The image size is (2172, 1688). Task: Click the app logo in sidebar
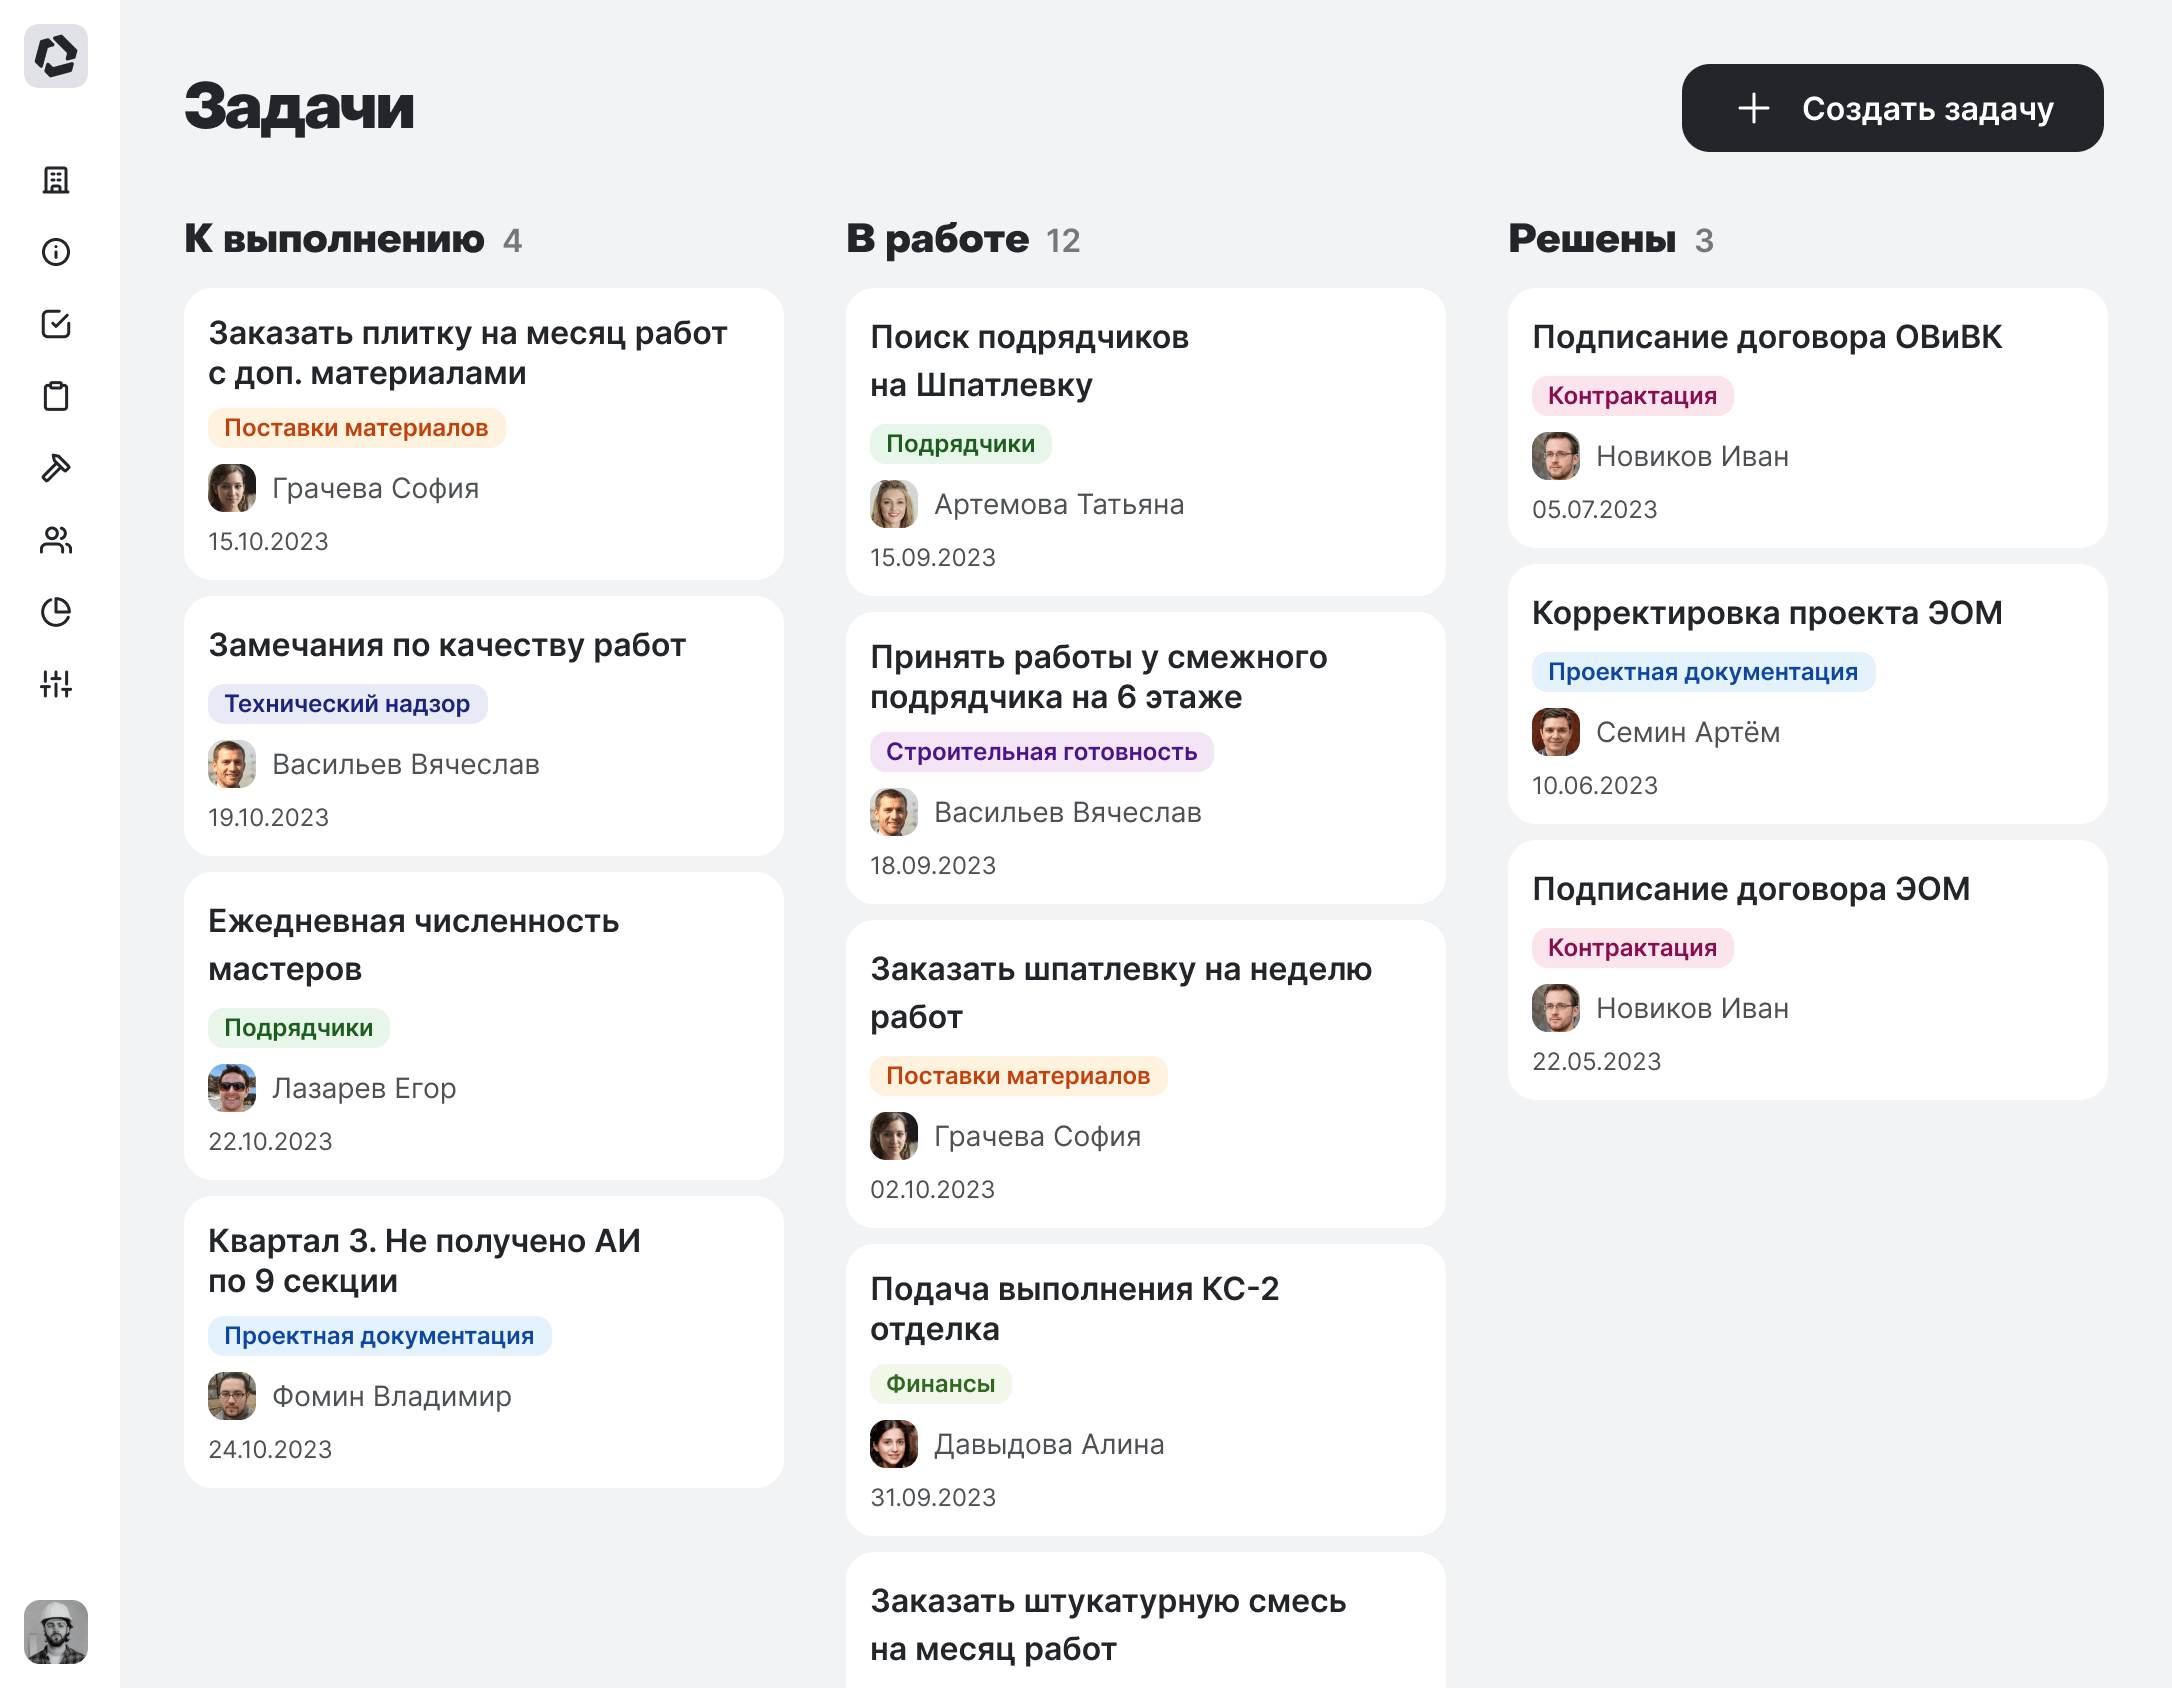[56, 56]
